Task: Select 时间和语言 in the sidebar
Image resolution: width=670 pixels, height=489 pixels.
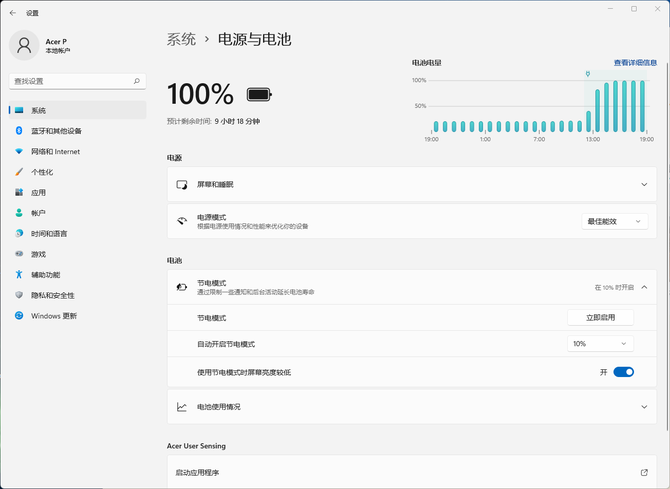Action: click(49, 234)
